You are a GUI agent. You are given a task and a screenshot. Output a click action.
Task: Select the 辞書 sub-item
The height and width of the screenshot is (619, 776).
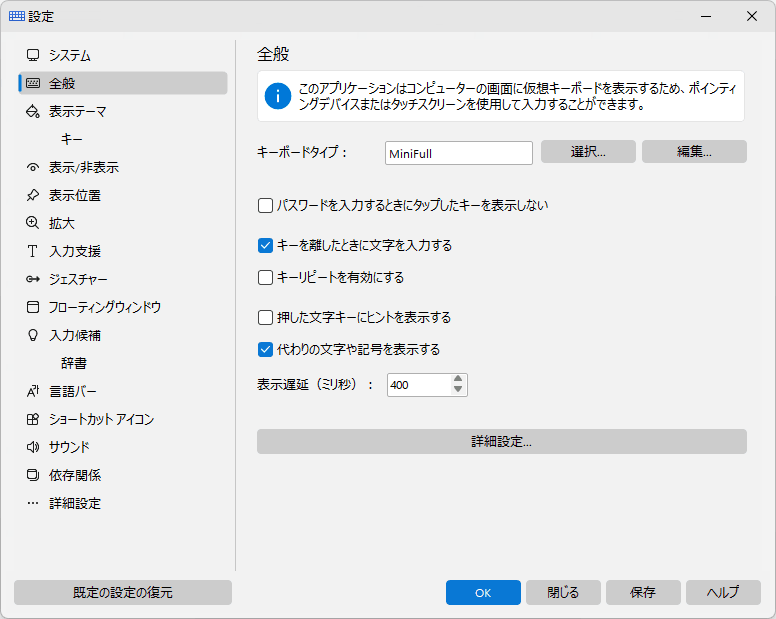pos(123,363)
